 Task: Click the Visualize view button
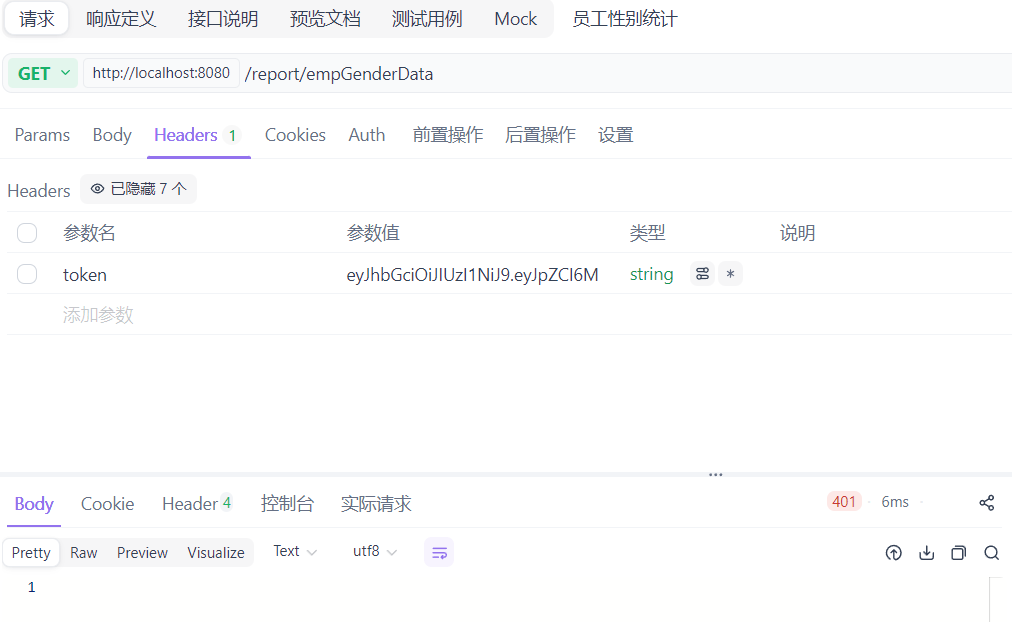[216, 553]
